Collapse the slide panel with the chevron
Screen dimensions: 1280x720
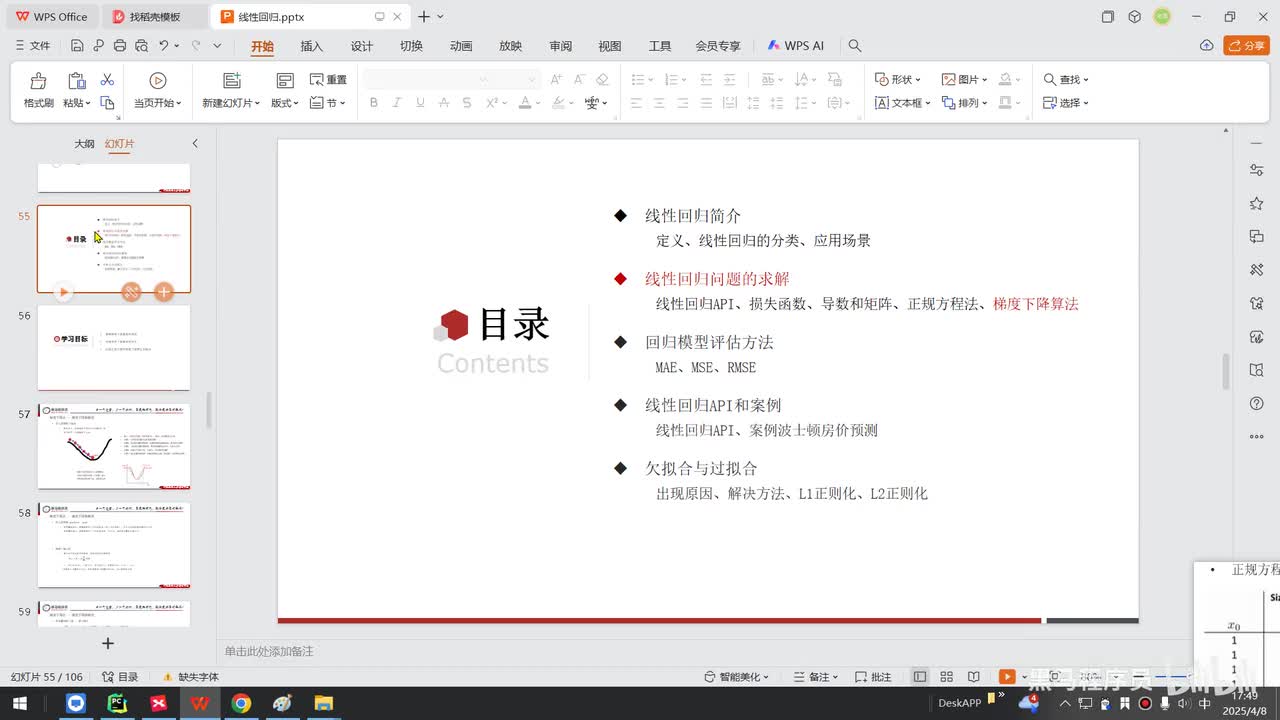195,144
